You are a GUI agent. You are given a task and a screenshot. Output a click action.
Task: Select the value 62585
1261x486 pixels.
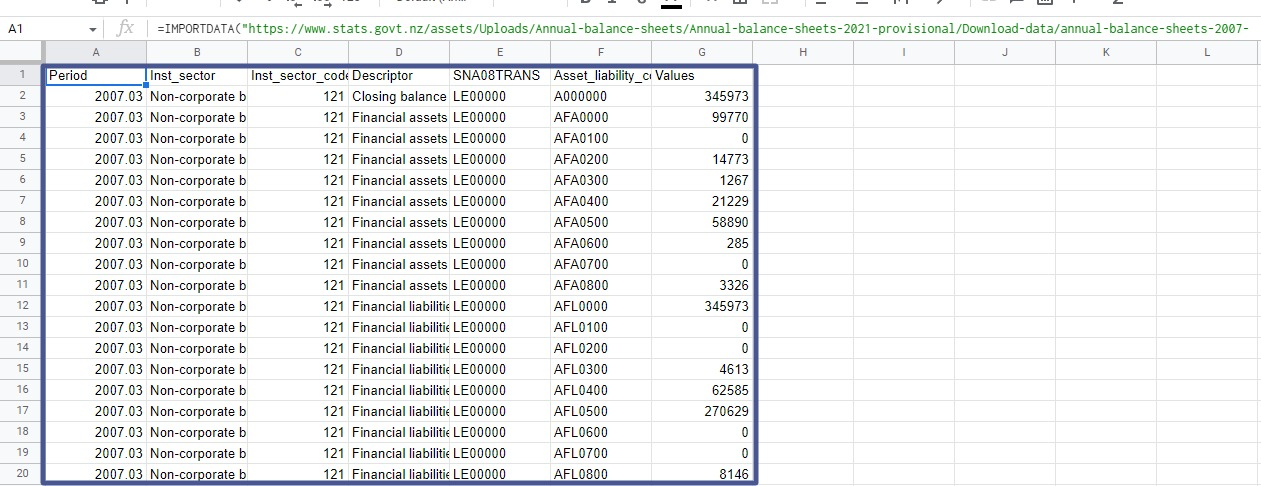[x=702, y=390]
